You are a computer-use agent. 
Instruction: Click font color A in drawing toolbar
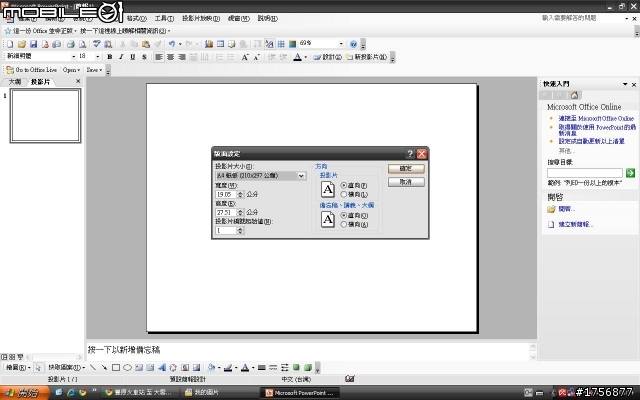pos(245,368)
